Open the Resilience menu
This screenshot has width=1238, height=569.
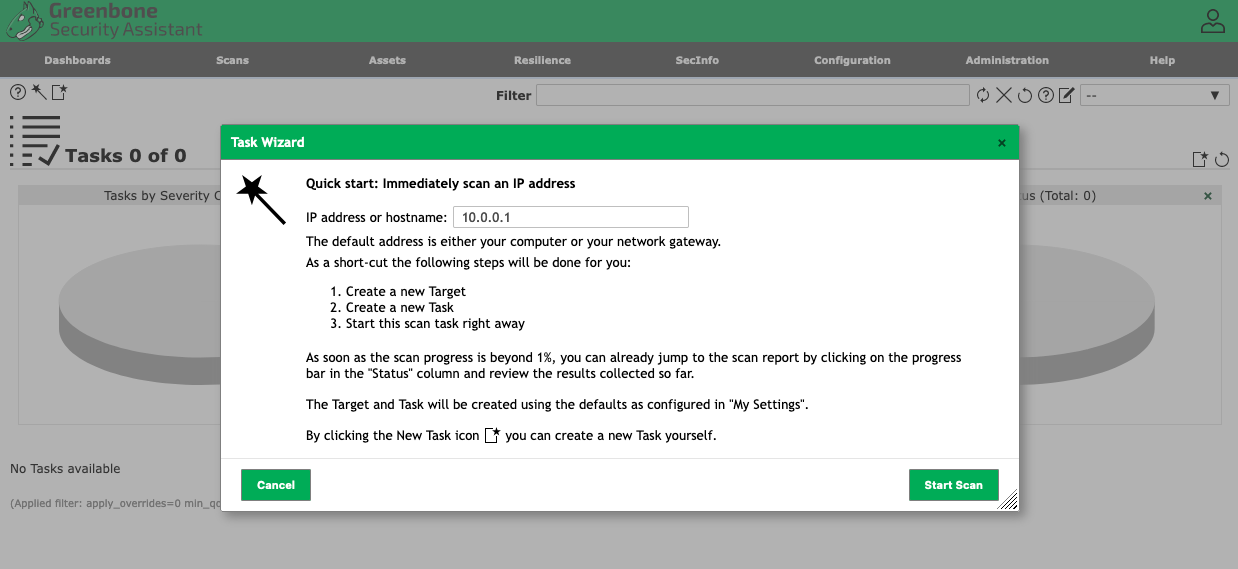(x=542, y=60)
